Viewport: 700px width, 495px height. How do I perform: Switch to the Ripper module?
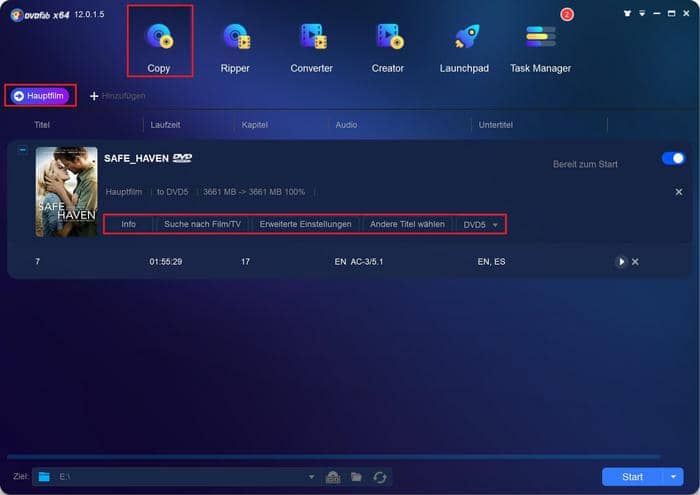tap(235, 48)
